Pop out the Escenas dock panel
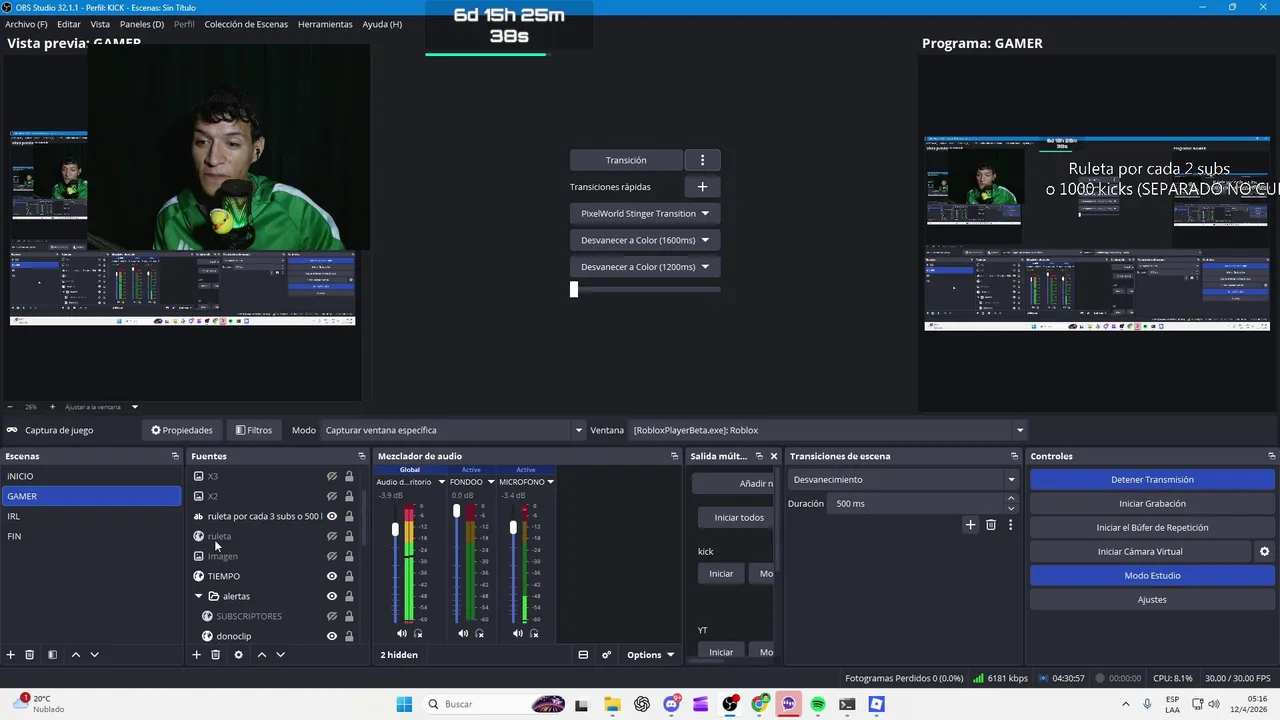 (x=175, y=456)
